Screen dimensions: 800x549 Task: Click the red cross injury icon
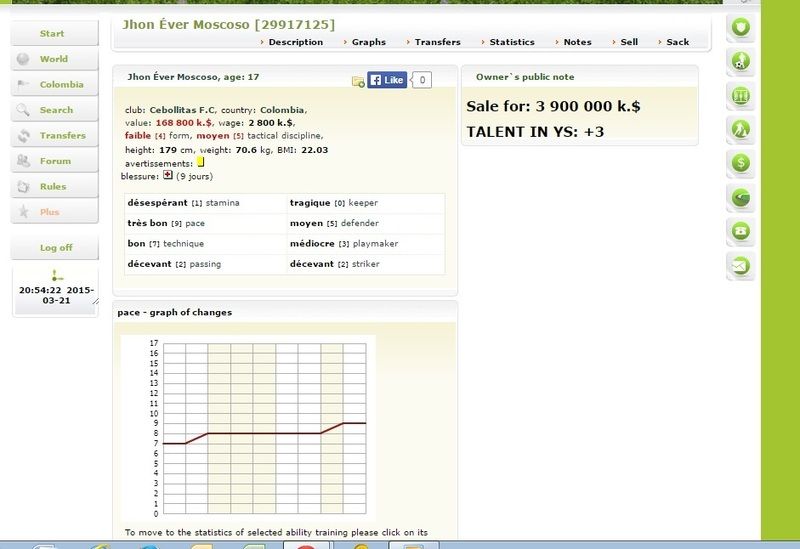(168, 175)
